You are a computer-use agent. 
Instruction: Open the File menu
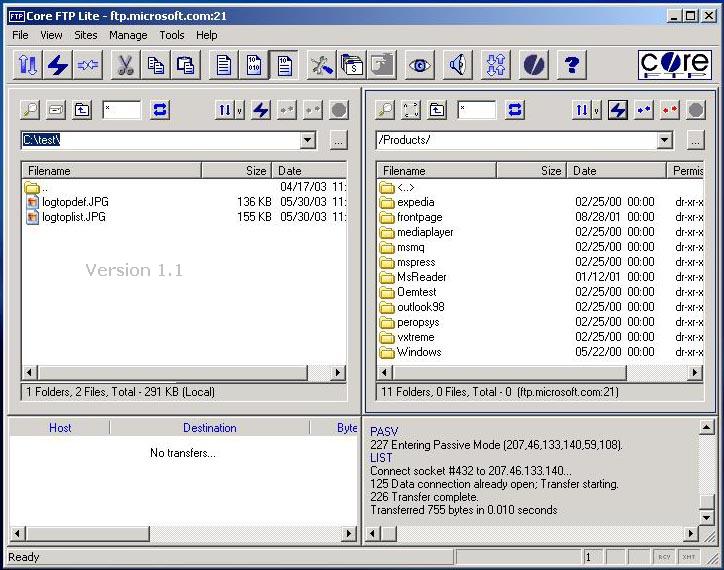20,35
